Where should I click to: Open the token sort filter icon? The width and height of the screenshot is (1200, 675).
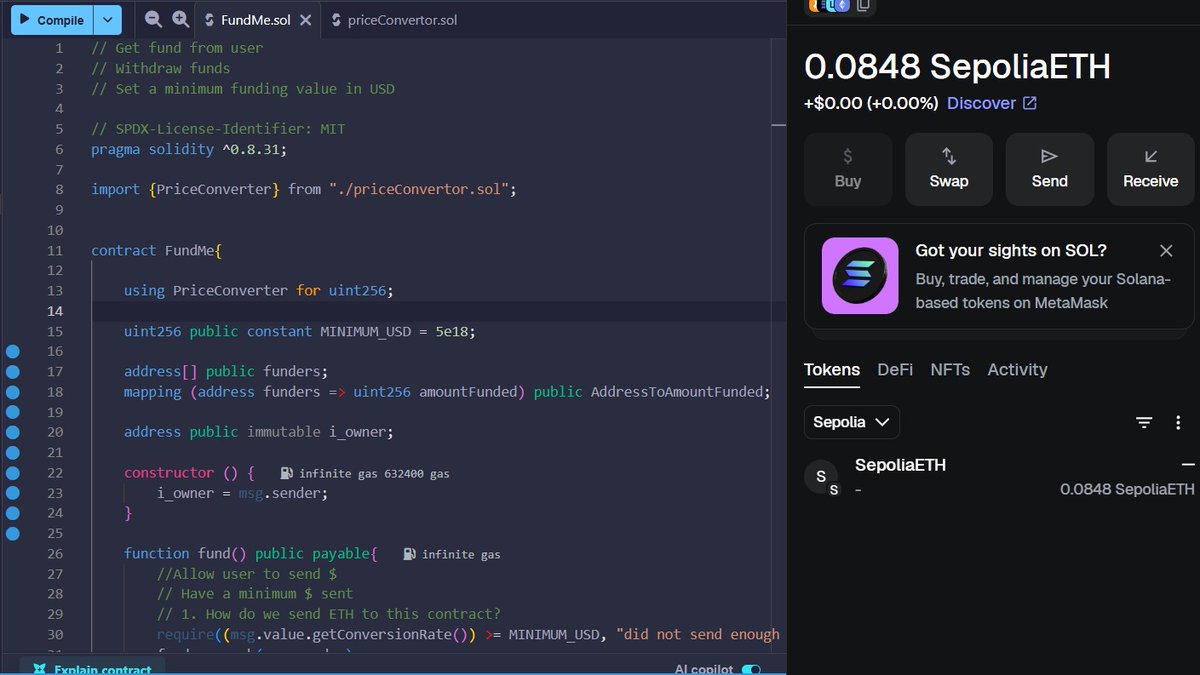click(1144, 423)
